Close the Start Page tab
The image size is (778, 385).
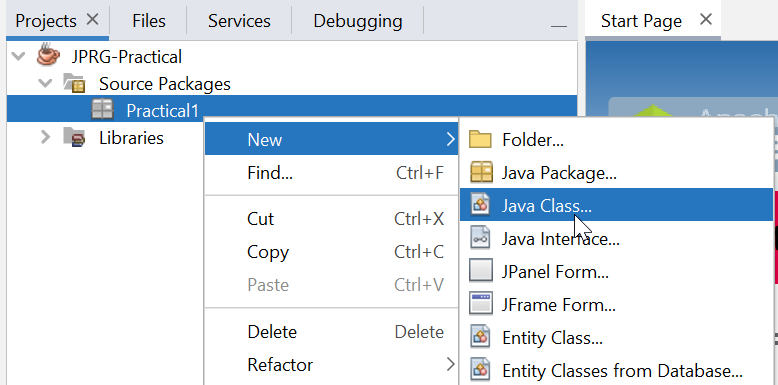tap(706, 19)
